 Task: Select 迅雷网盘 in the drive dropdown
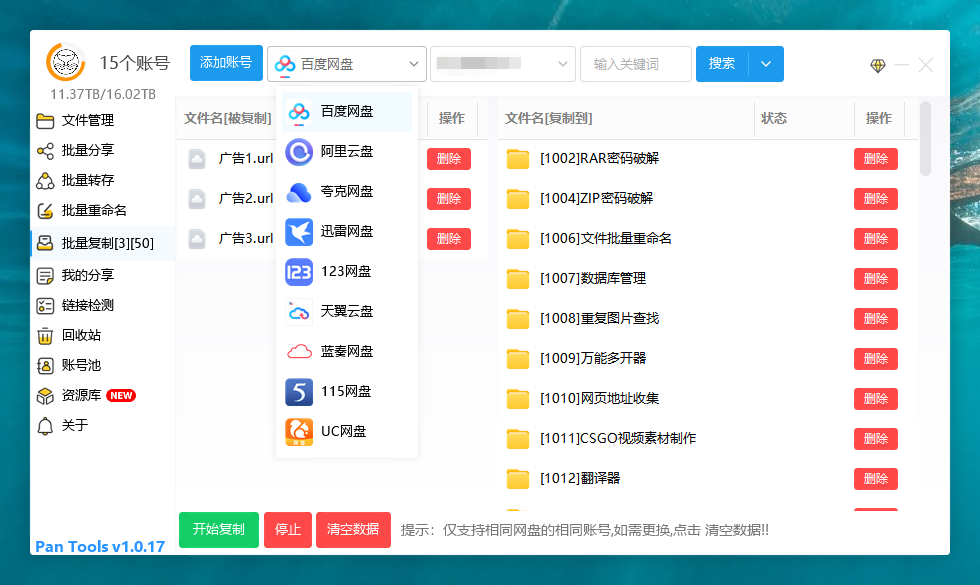click(346, 232)
